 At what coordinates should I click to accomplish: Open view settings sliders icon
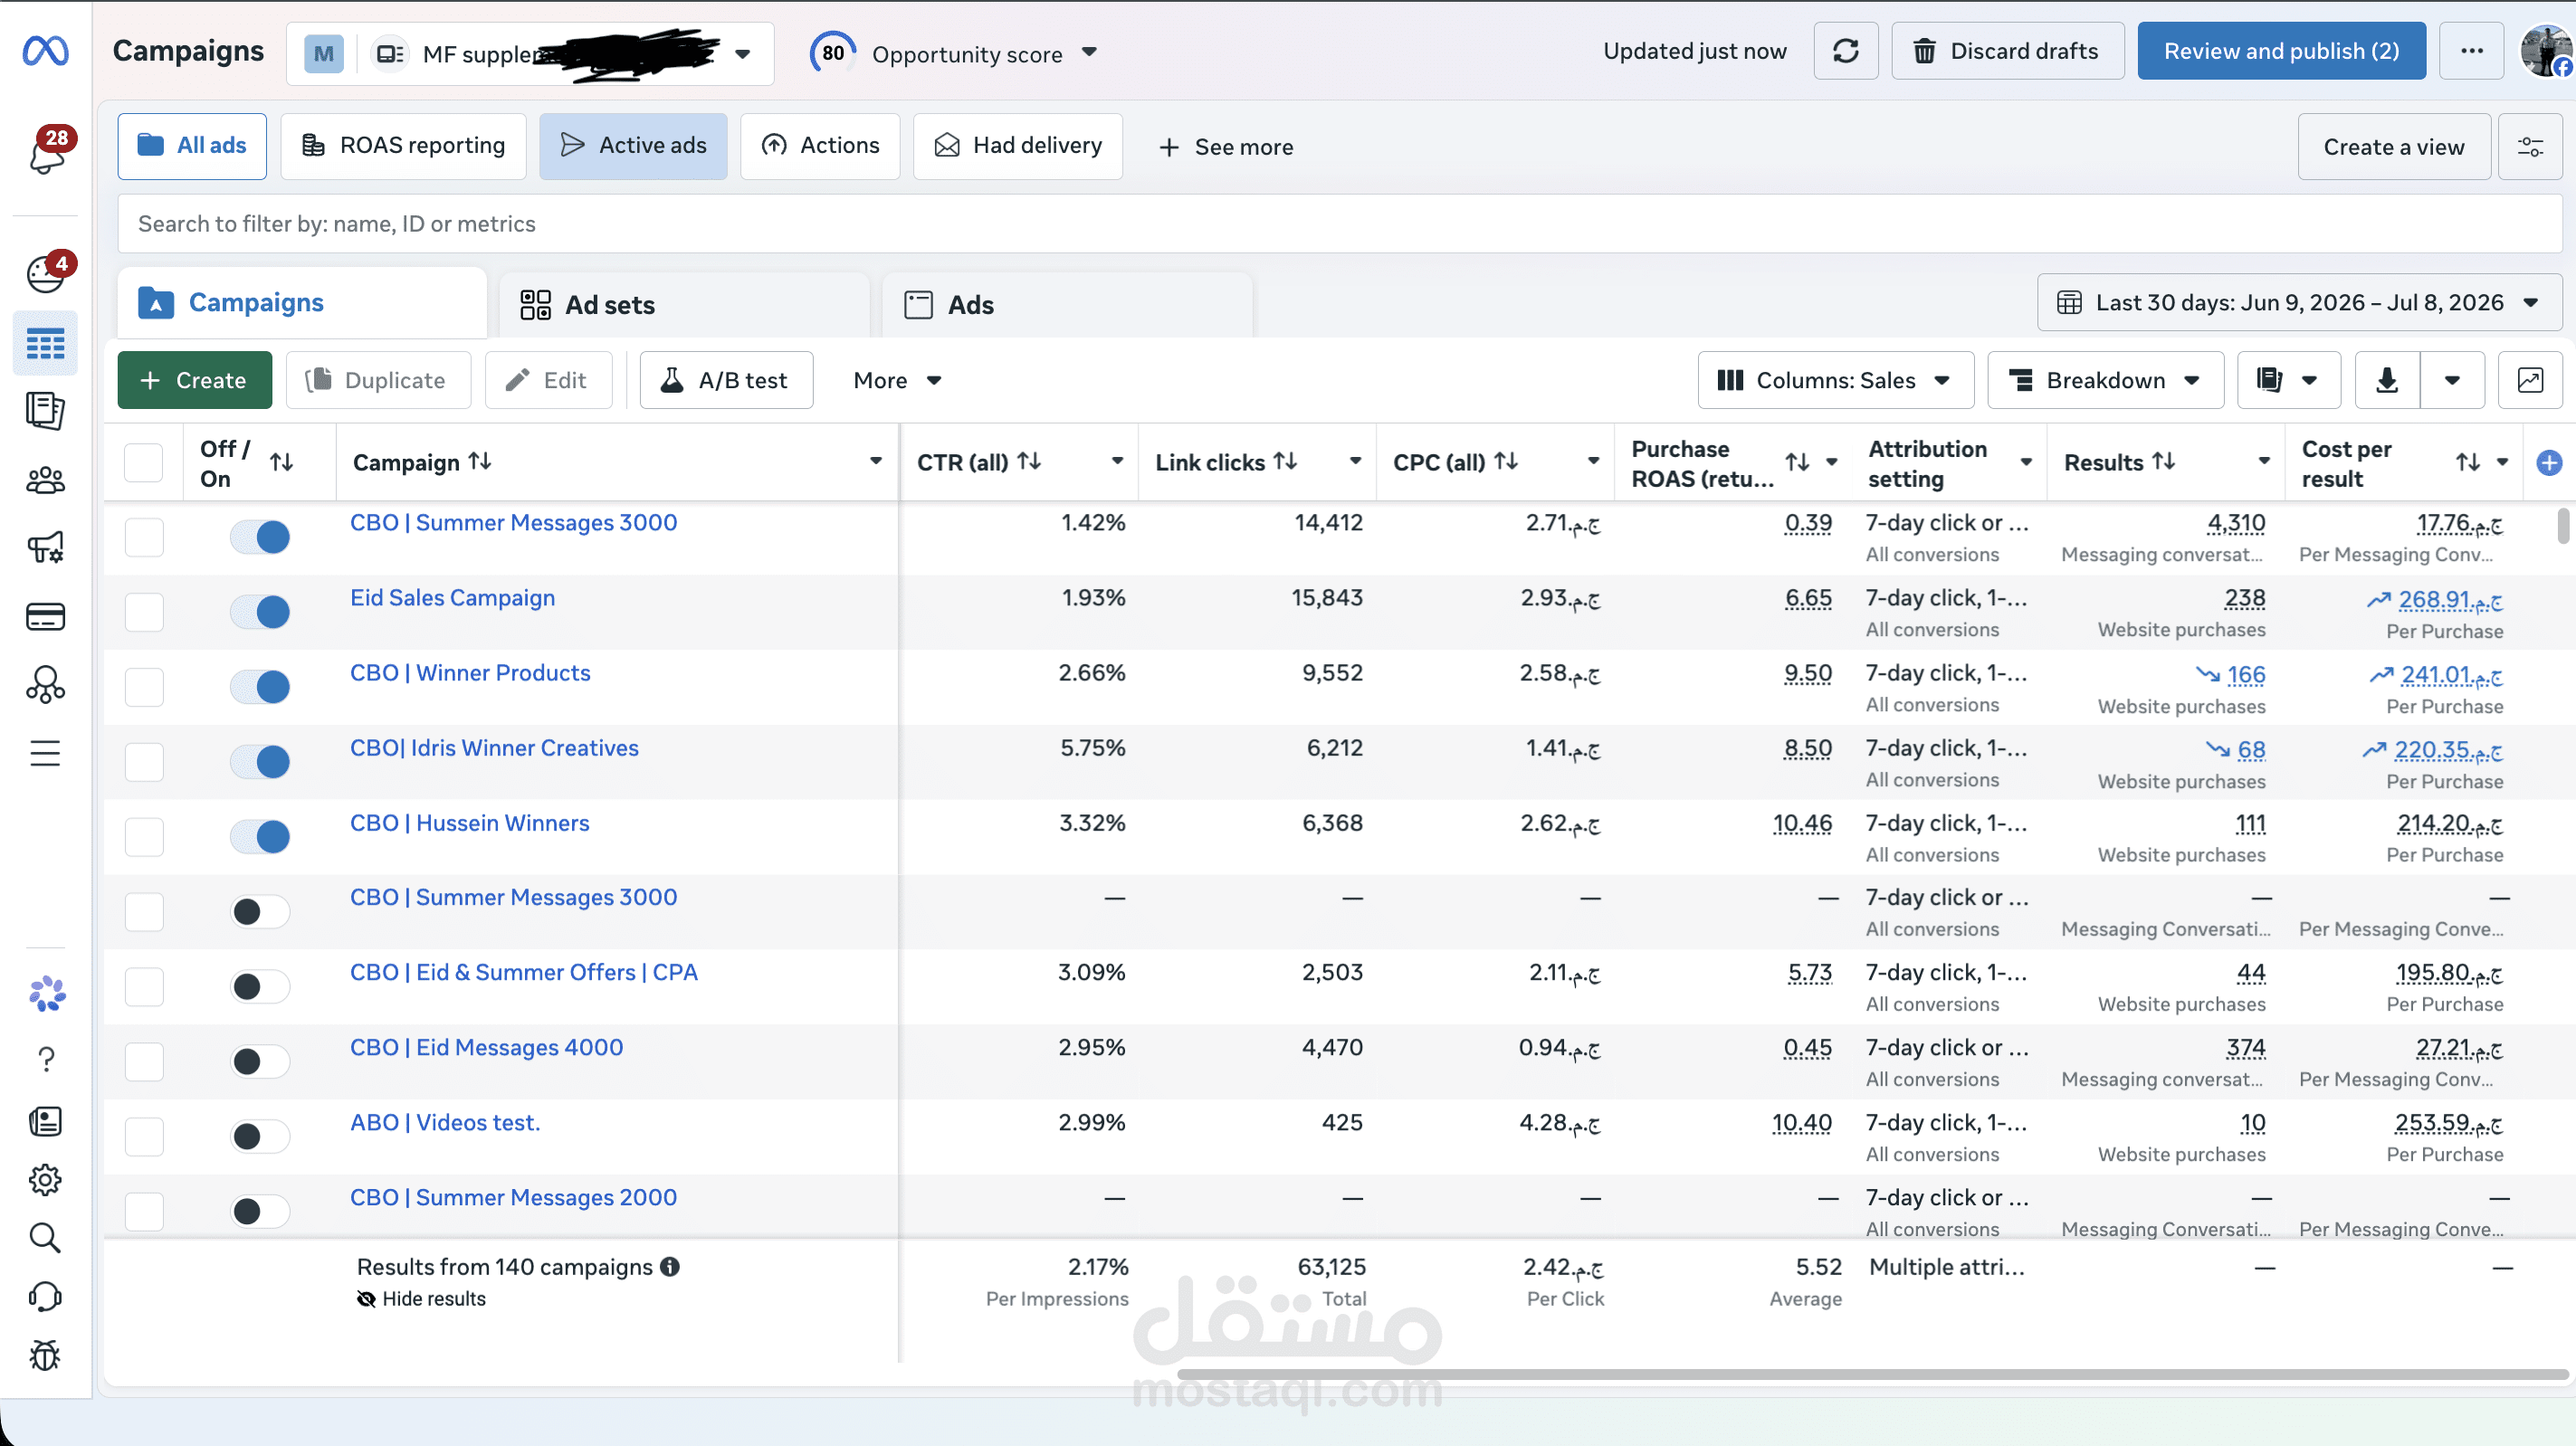2530,147
